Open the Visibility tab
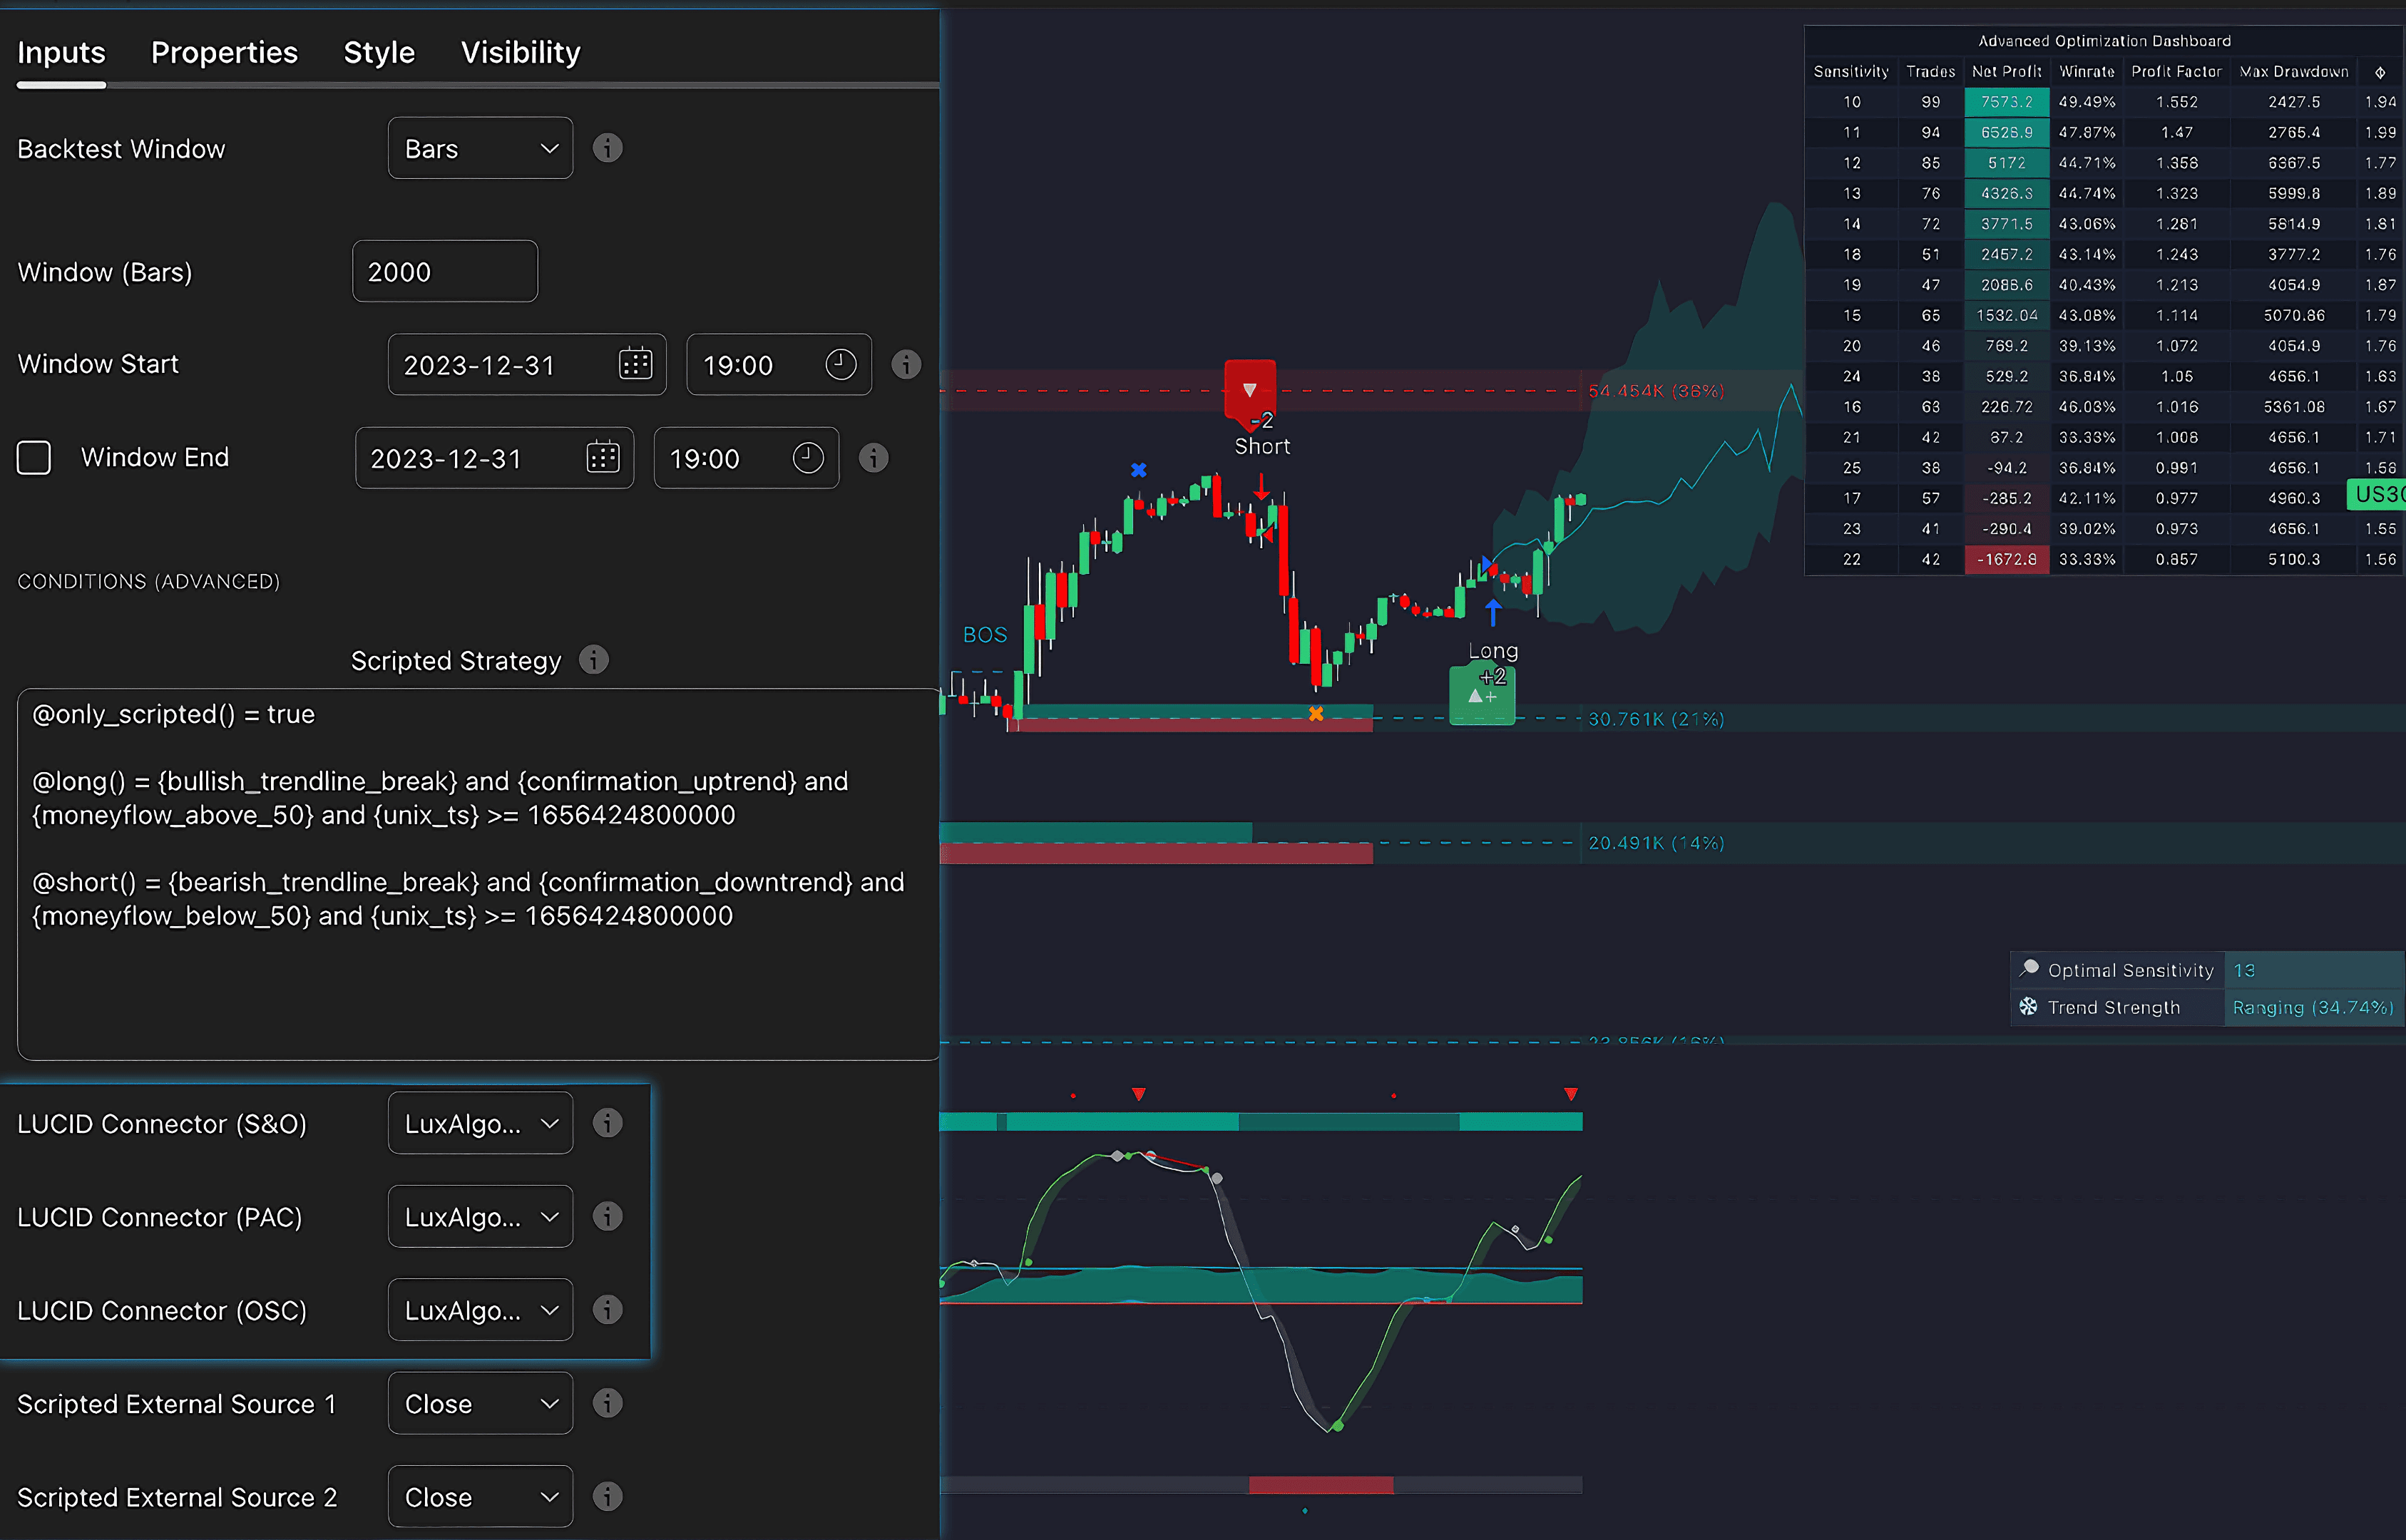This screenshot has width=2406, height=1540. (x=520, y=52)
